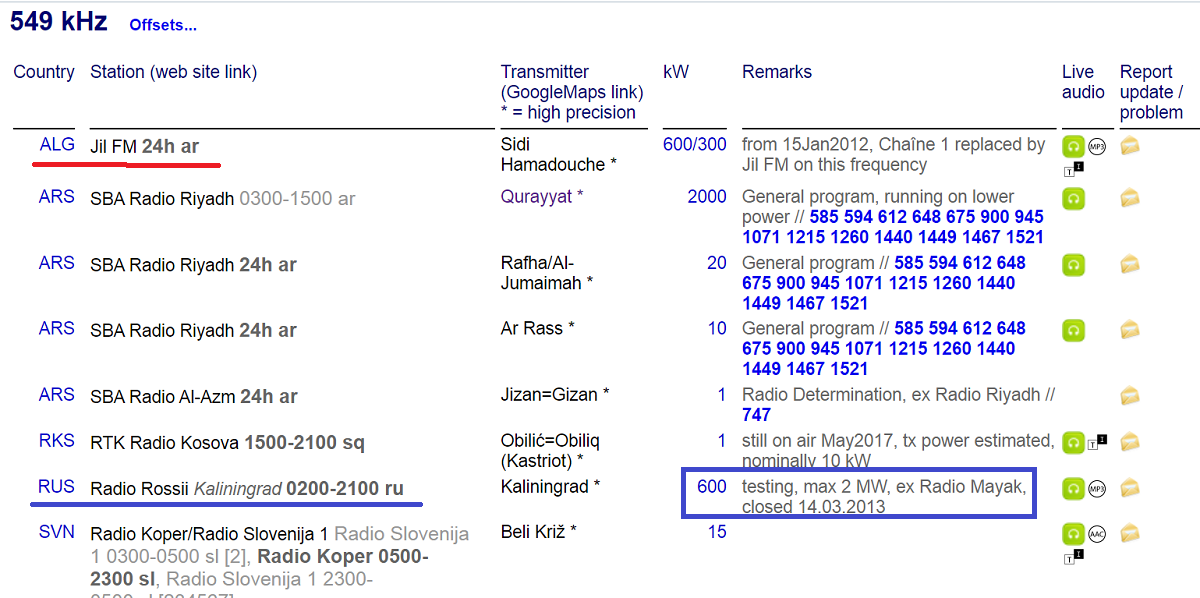Click 600 kW value for Kaliningrad

pyautogui.click(x=712, y=486)
